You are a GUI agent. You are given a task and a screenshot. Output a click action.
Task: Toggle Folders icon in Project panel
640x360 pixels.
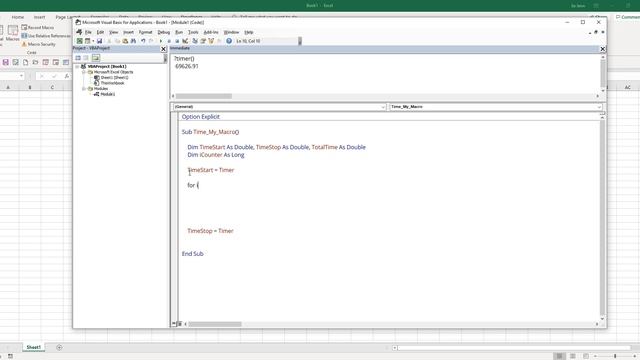click(96, 58)
